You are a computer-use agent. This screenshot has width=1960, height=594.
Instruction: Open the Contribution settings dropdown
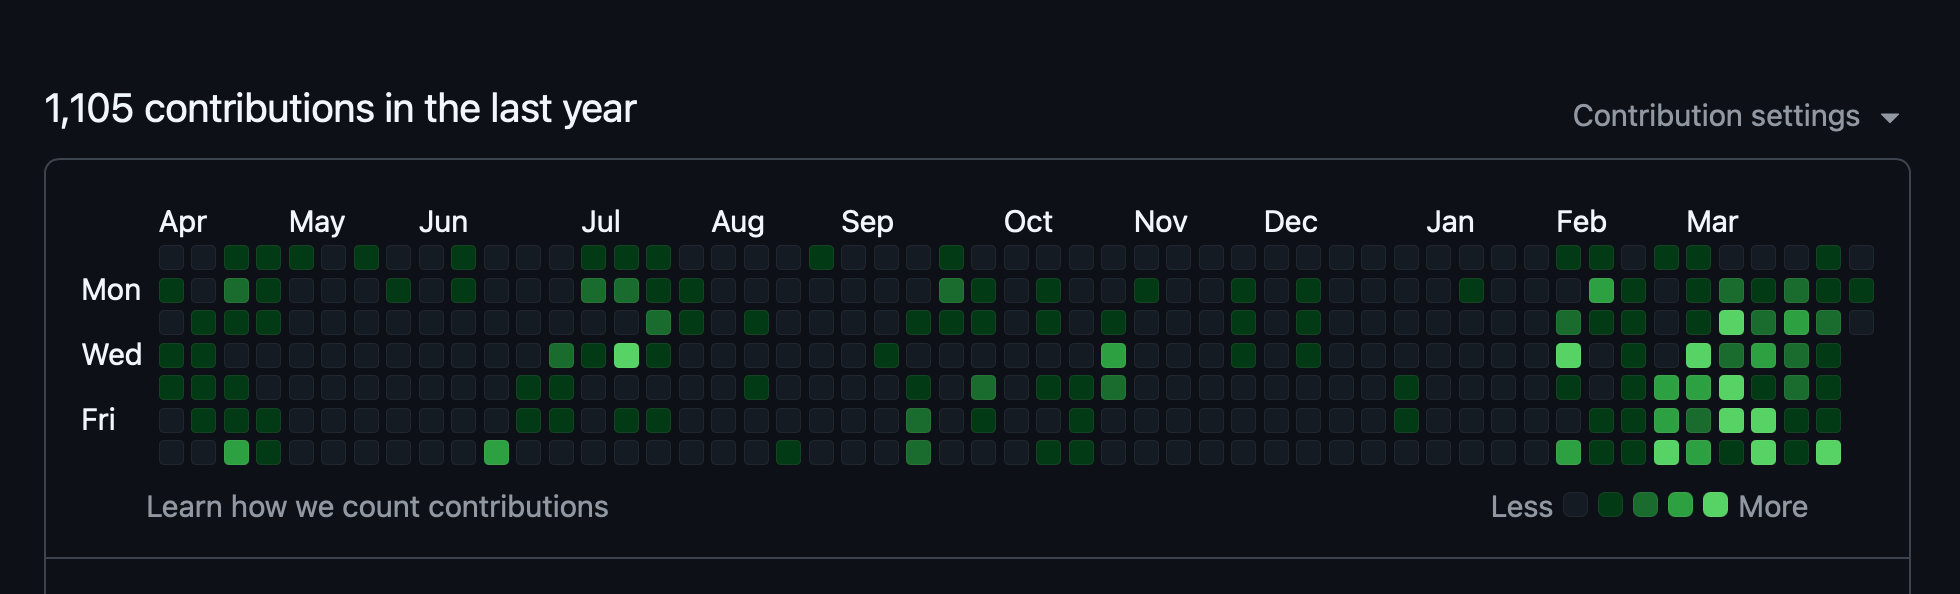coord(1735,116)
